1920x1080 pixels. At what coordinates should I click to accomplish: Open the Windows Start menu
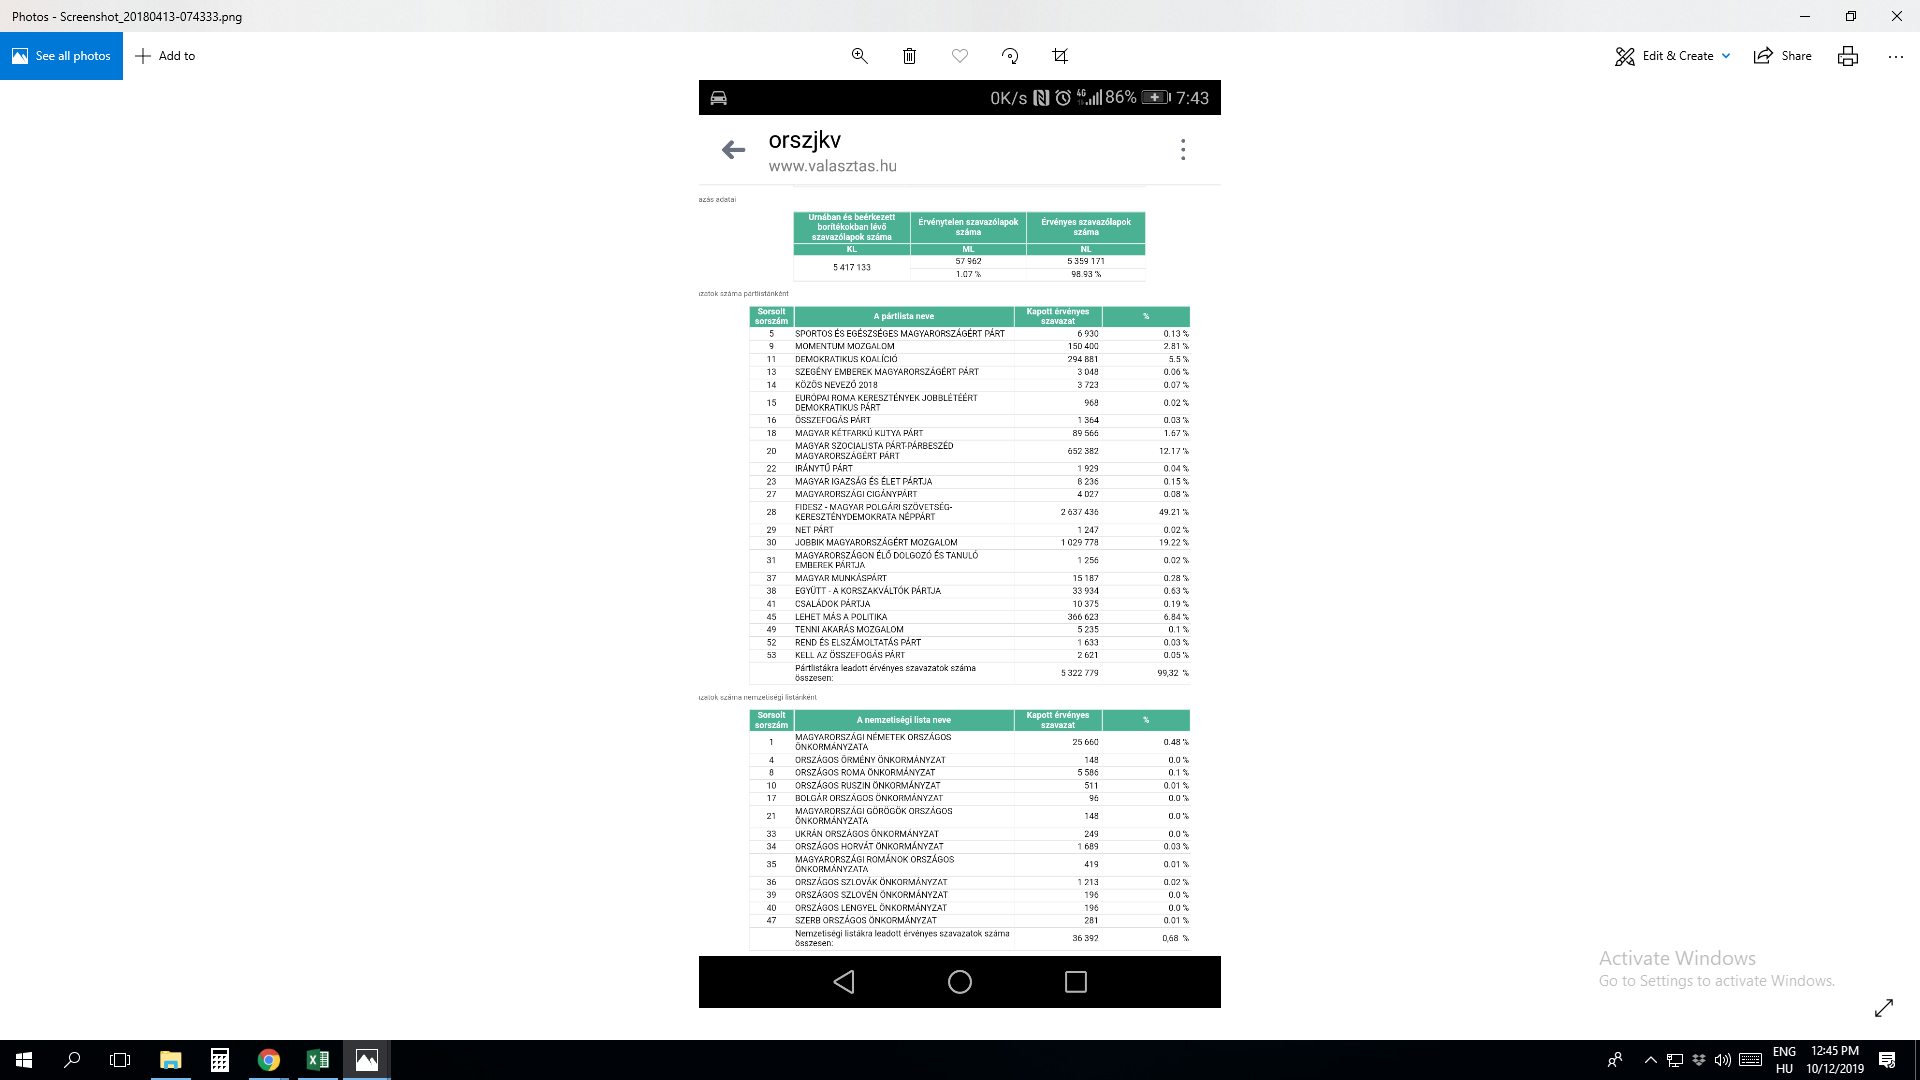[24, 1060]
